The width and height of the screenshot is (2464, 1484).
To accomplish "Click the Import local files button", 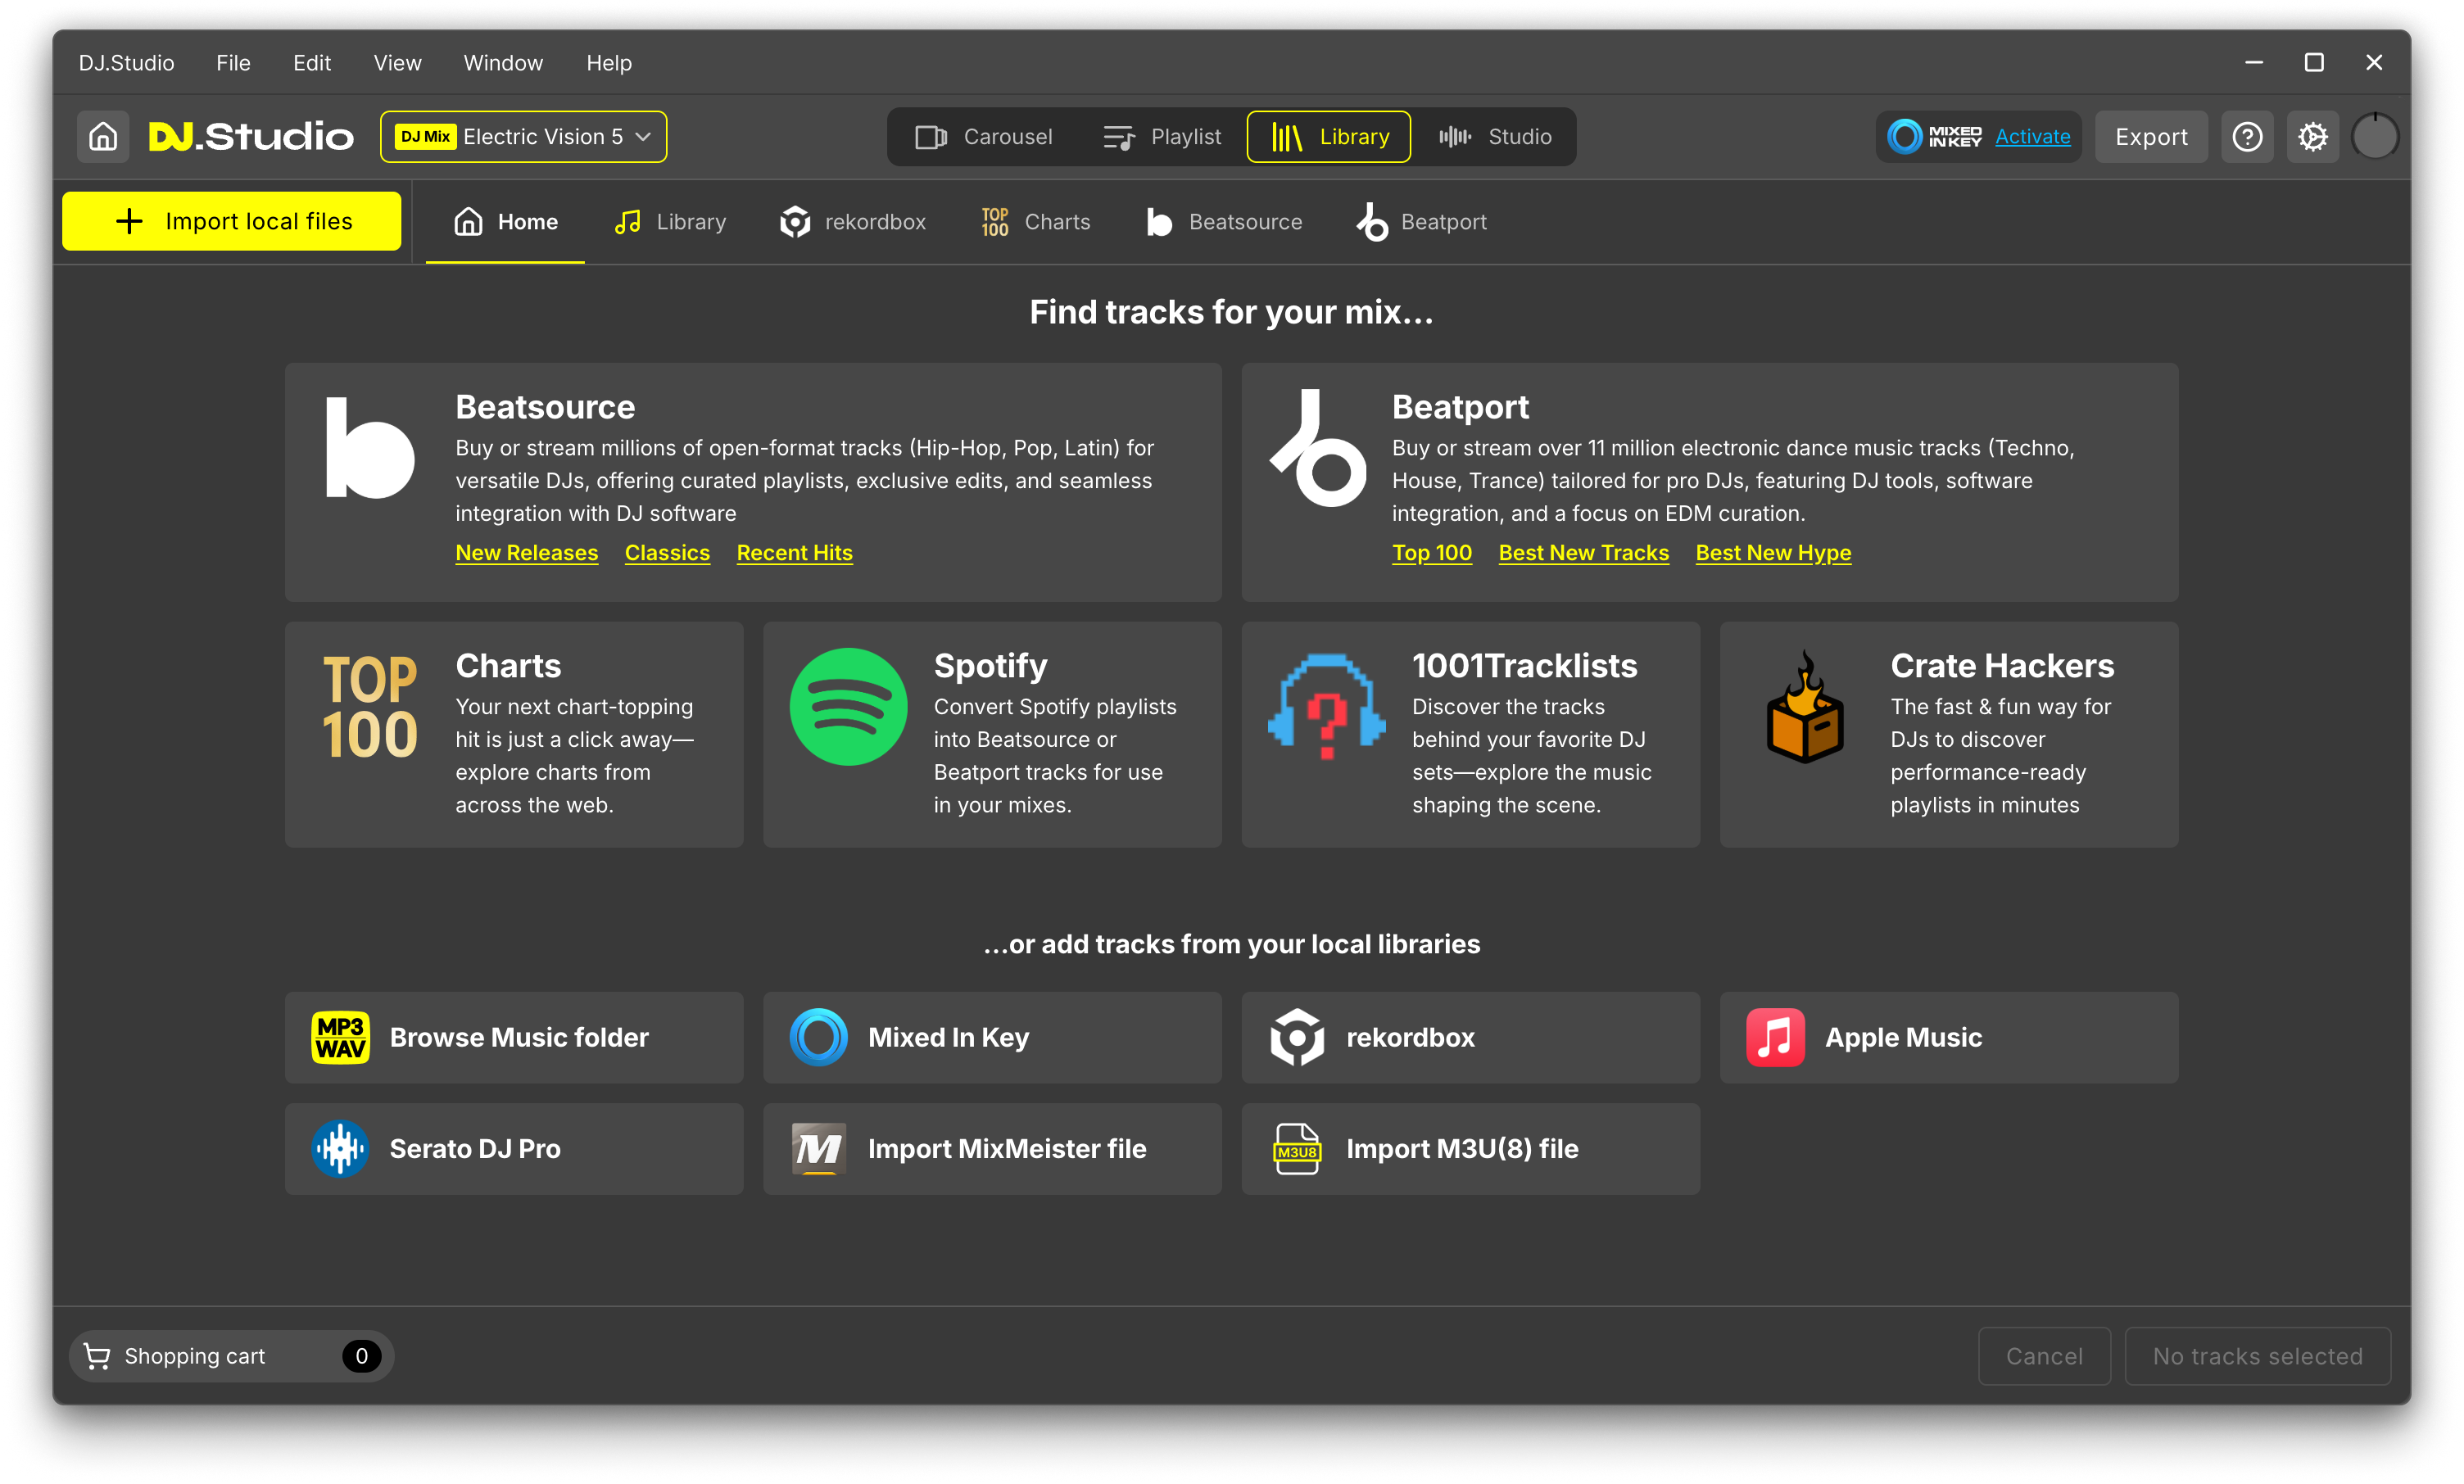I will [231, 220].
